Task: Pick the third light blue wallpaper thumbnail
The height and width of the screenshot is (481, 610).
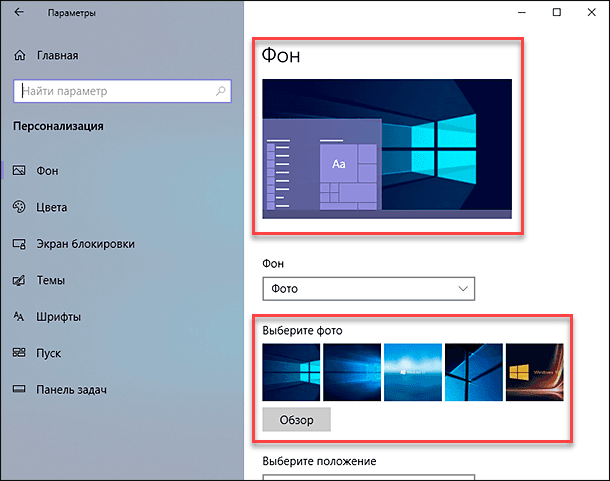Action: coord(413,372)
